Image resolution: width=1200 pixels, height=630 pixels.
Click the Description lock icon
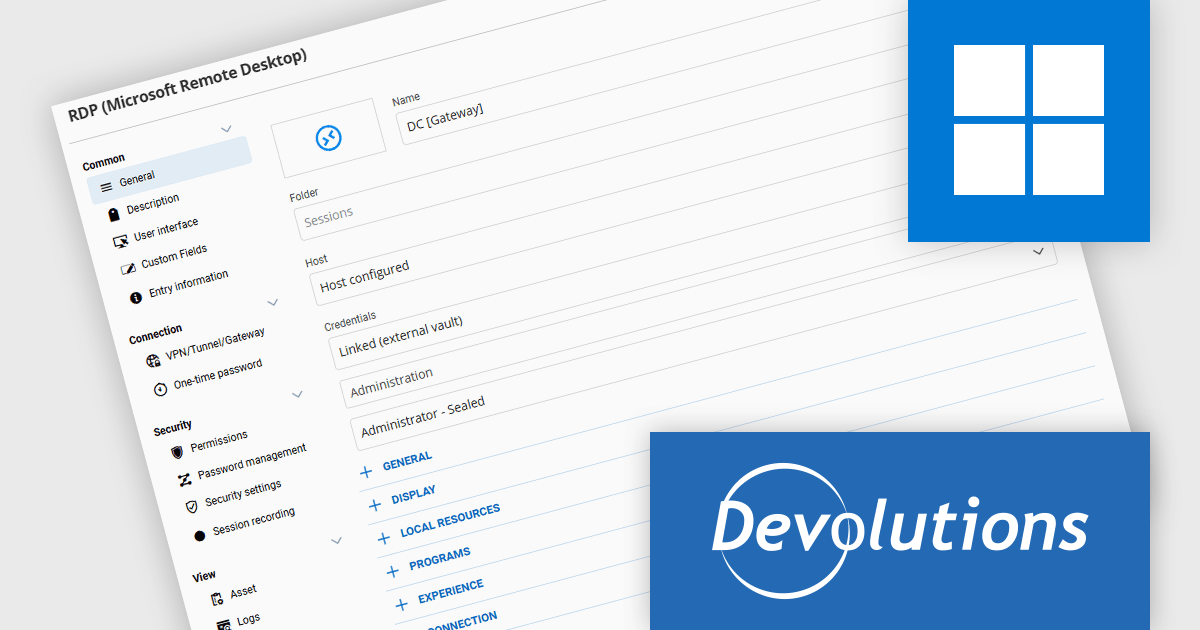point(113,214)
